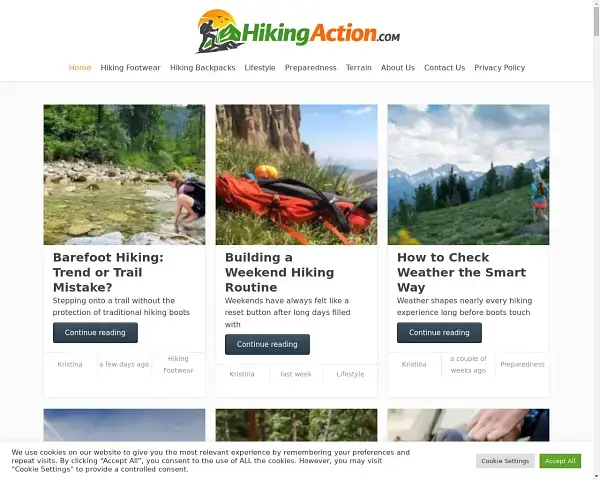Open the Contact Us page
The height and width of the screenshot is (480, 600).
444,68
